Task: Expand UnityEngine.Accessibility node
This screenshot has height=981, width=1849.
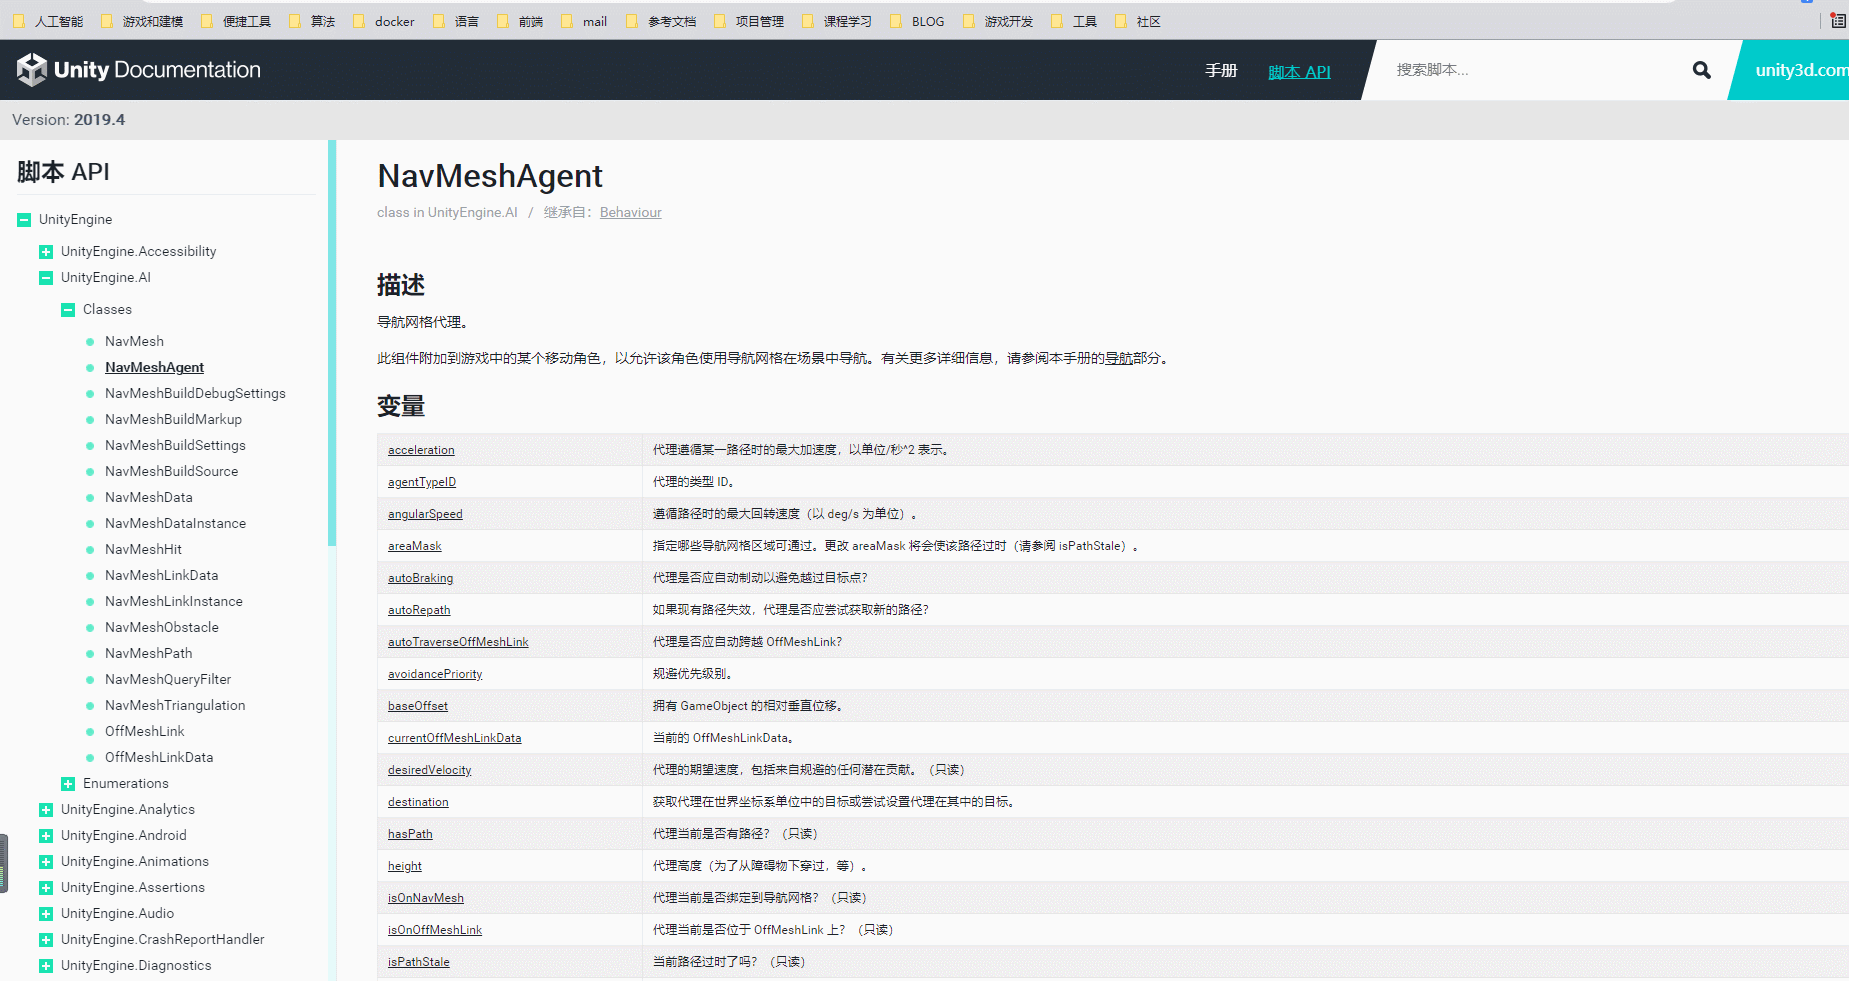Action: click(x=46, y=252)
